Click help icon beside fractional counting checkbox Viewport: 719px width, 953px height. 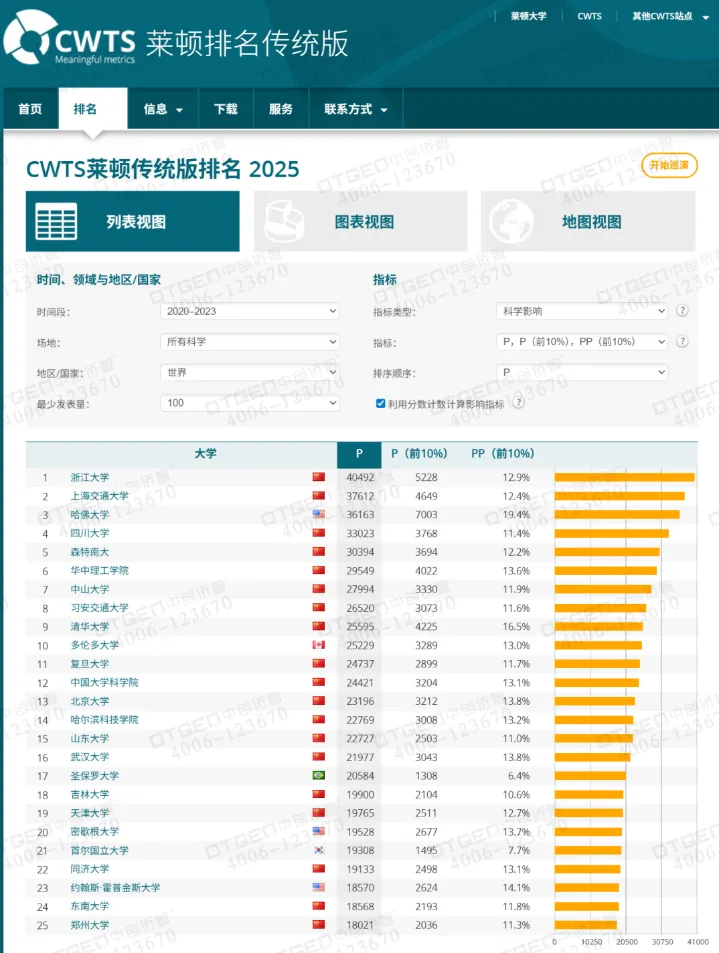pos(518,403)
